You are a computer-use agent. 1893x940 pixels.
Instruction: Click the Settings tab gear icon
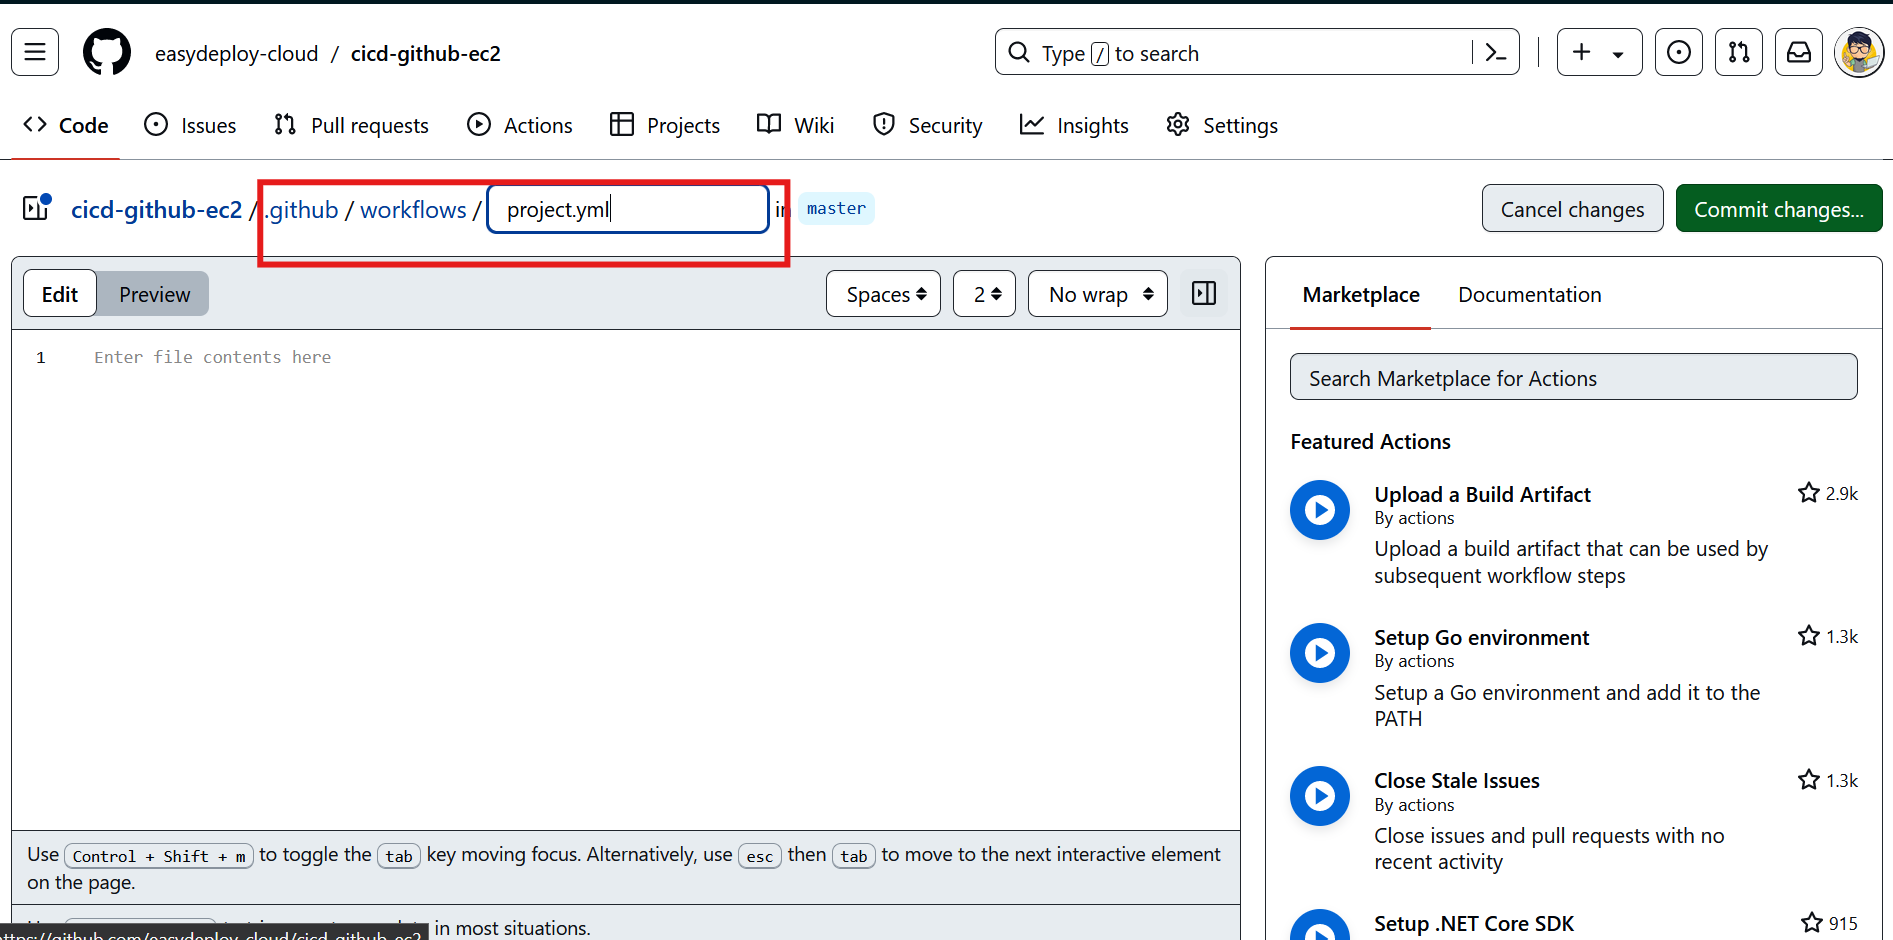coord(1179,124)
